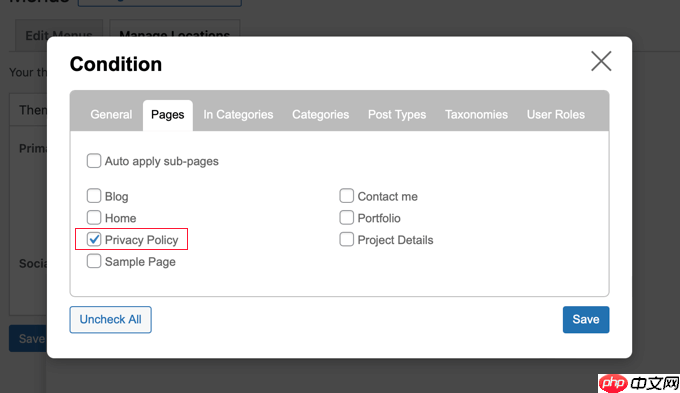Tick the Home page checkbox
The width and height of the screenshot is (680, 393).
pyautogui.click(x=94, y=218)
